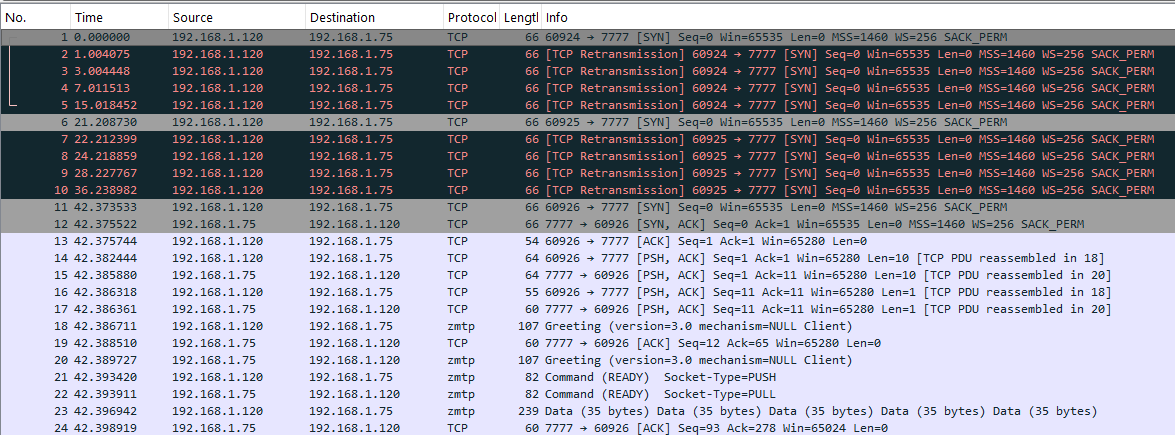Screen dimensions: 1175x435
Task: Click the Source column header
Action: tap(235, 17)
